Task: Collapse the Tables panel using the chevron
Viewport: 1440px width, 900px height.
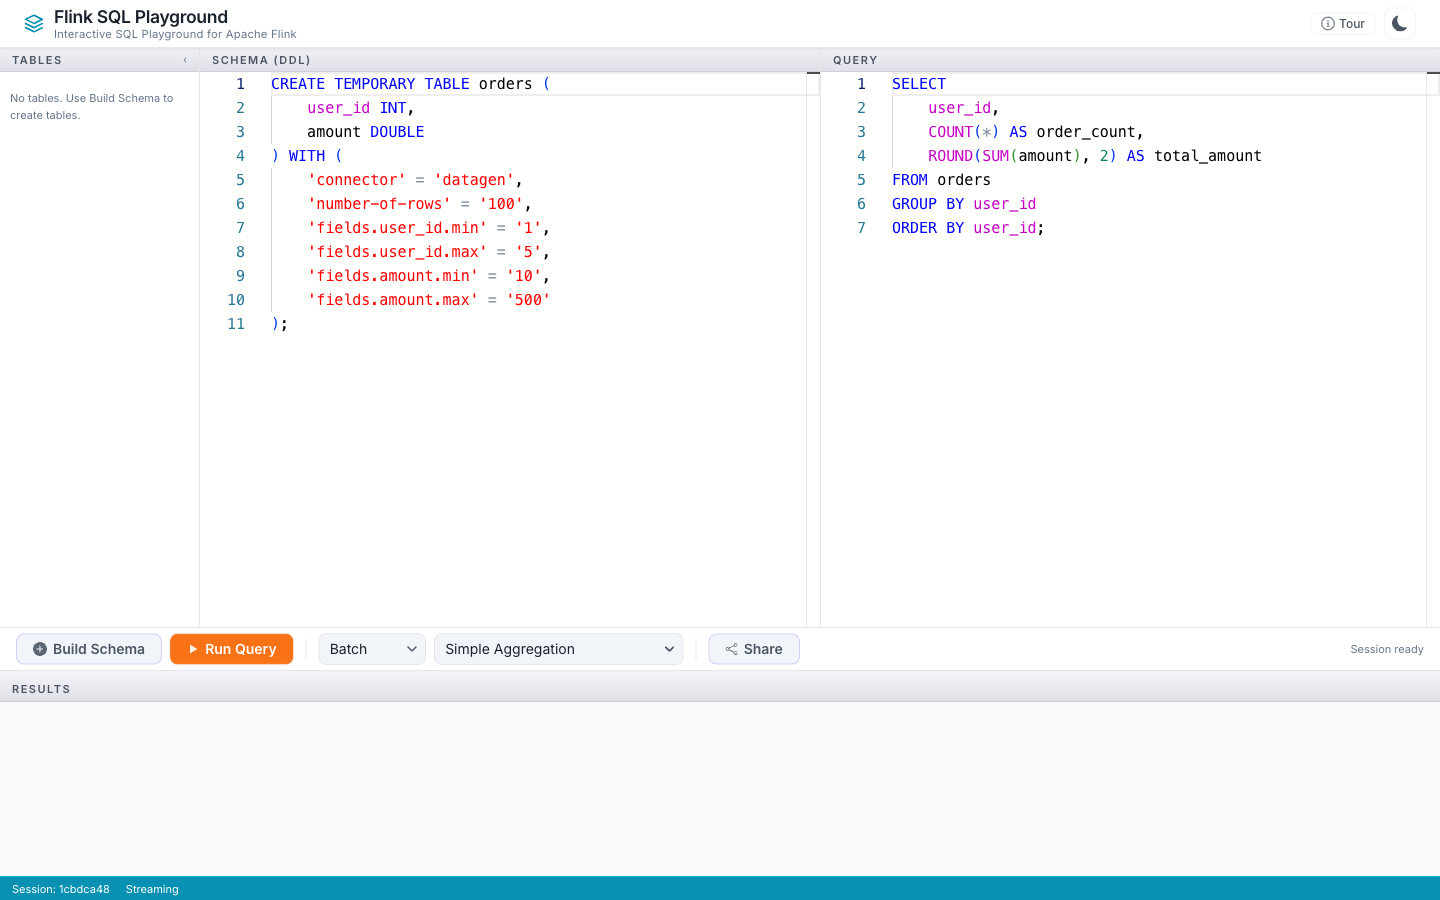Action: tap(185, 60)
